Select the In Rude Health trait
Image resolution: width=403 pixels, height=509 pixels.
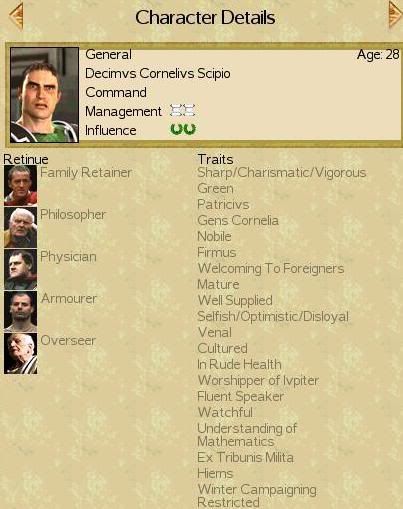click(x=239, y=364)
